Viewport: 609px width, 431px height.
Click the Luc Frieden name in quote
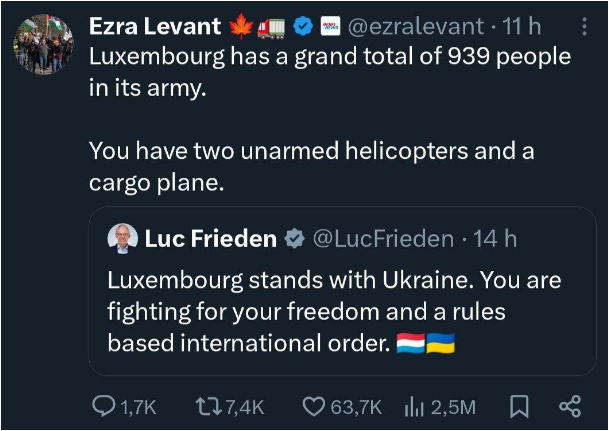pyautogui.click(x=209, y=239)
